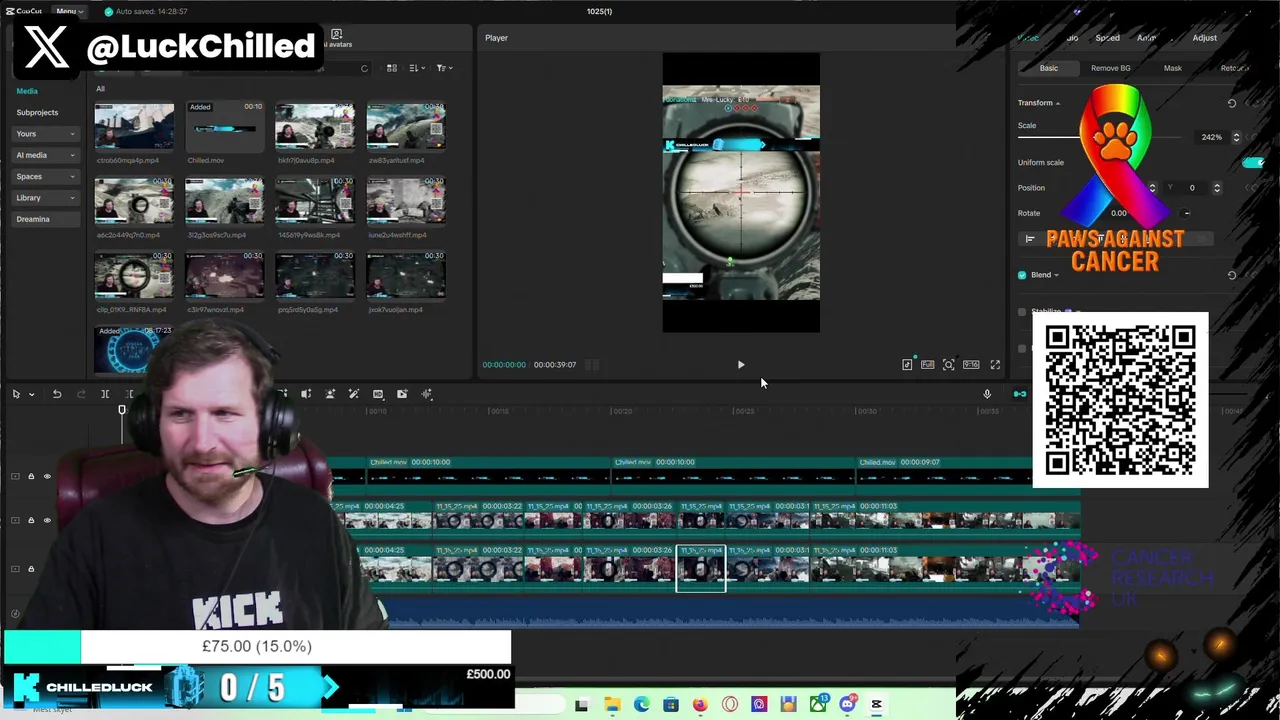
Task: Refresh the media search bar
Action: tap(364, 68)
